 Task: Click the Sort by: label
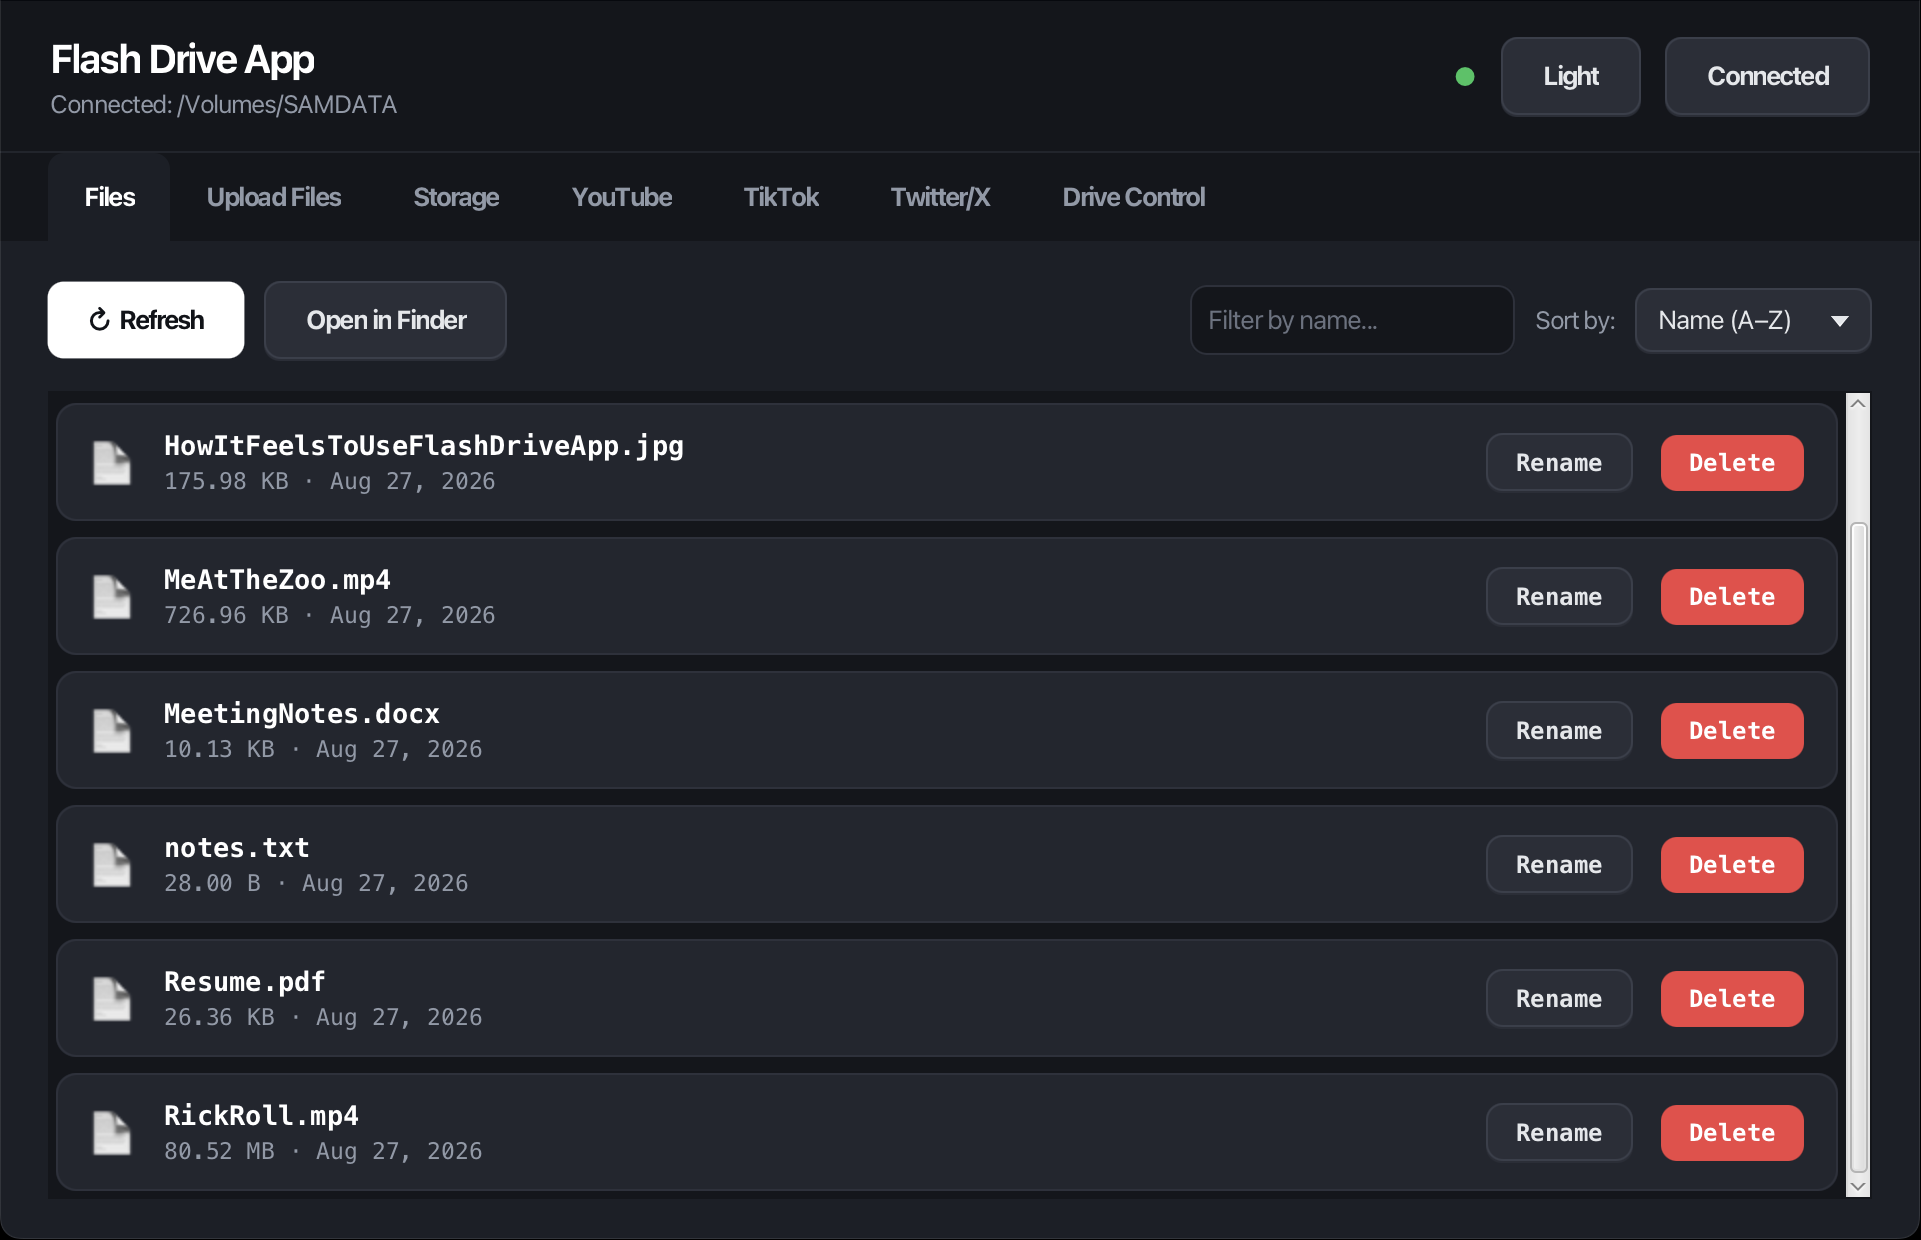click(x=1575, y=320)
